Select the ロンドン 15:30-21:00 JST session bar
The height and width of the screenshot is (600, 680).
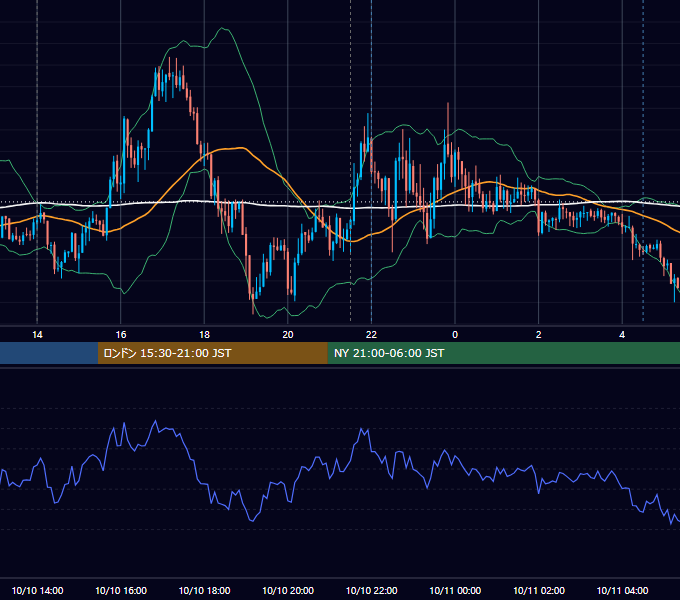pyautogui.click(x=212, y=353)
